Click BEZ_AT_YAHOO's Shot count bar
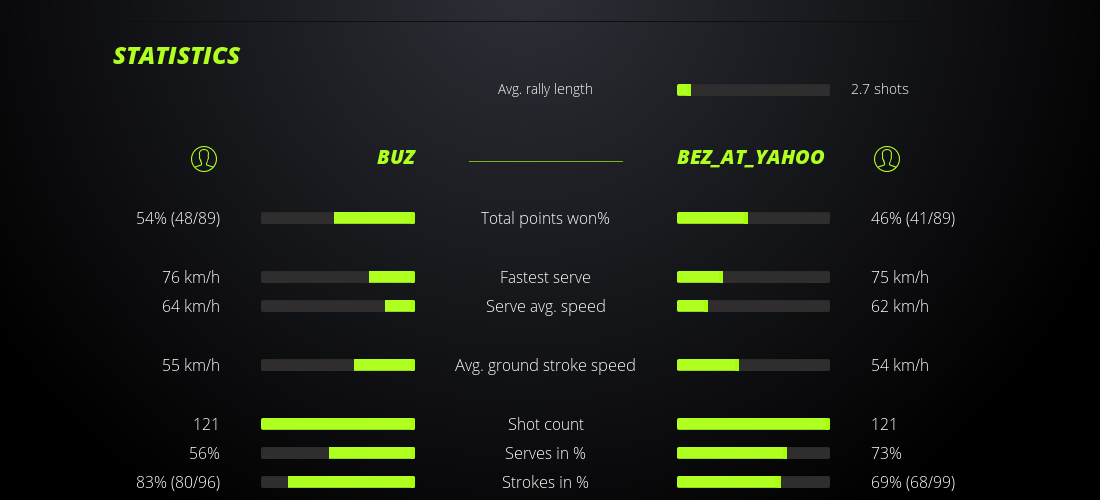The image size is (1100, 500). (753, 424)
